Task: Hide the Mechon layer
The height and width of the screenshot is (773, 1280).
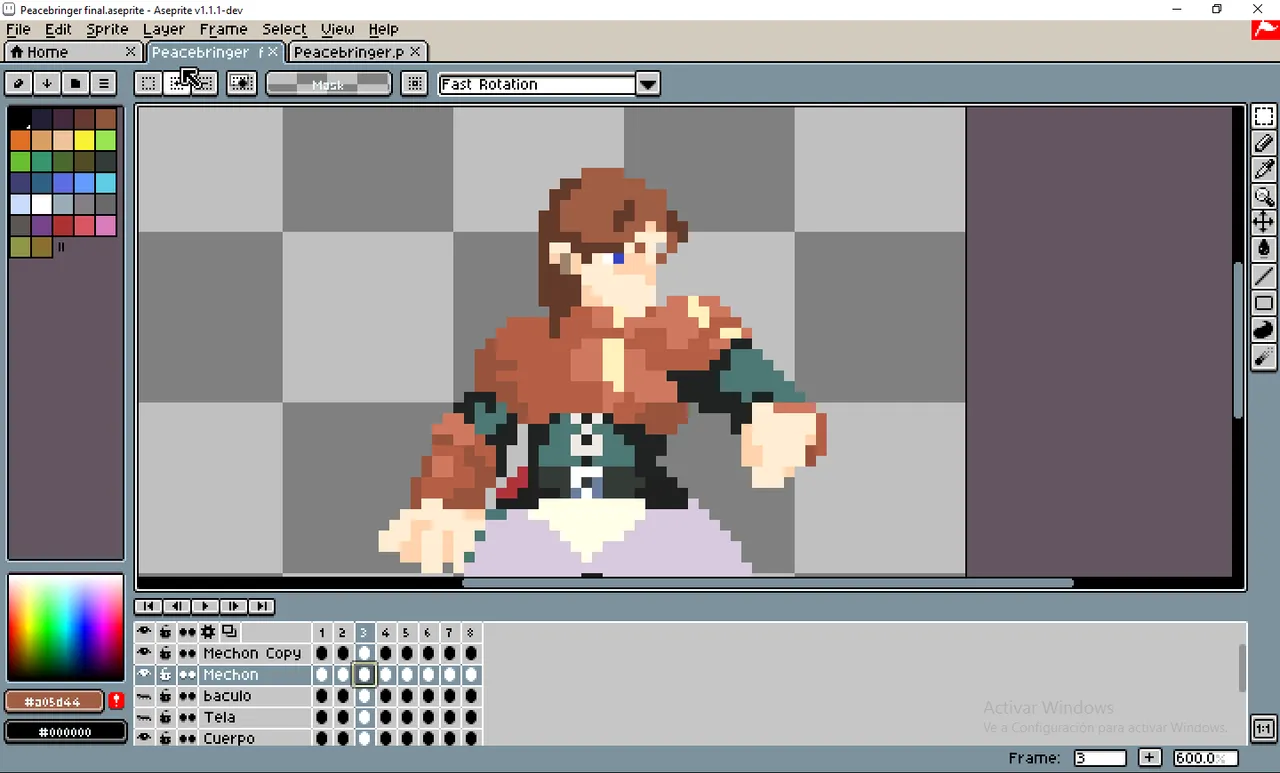Action: (145, 675)
